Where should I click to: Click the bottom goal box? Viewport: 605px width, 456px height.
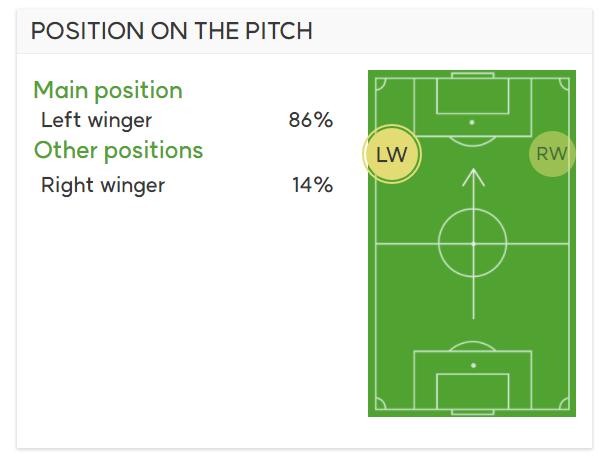tap(473, 391)
